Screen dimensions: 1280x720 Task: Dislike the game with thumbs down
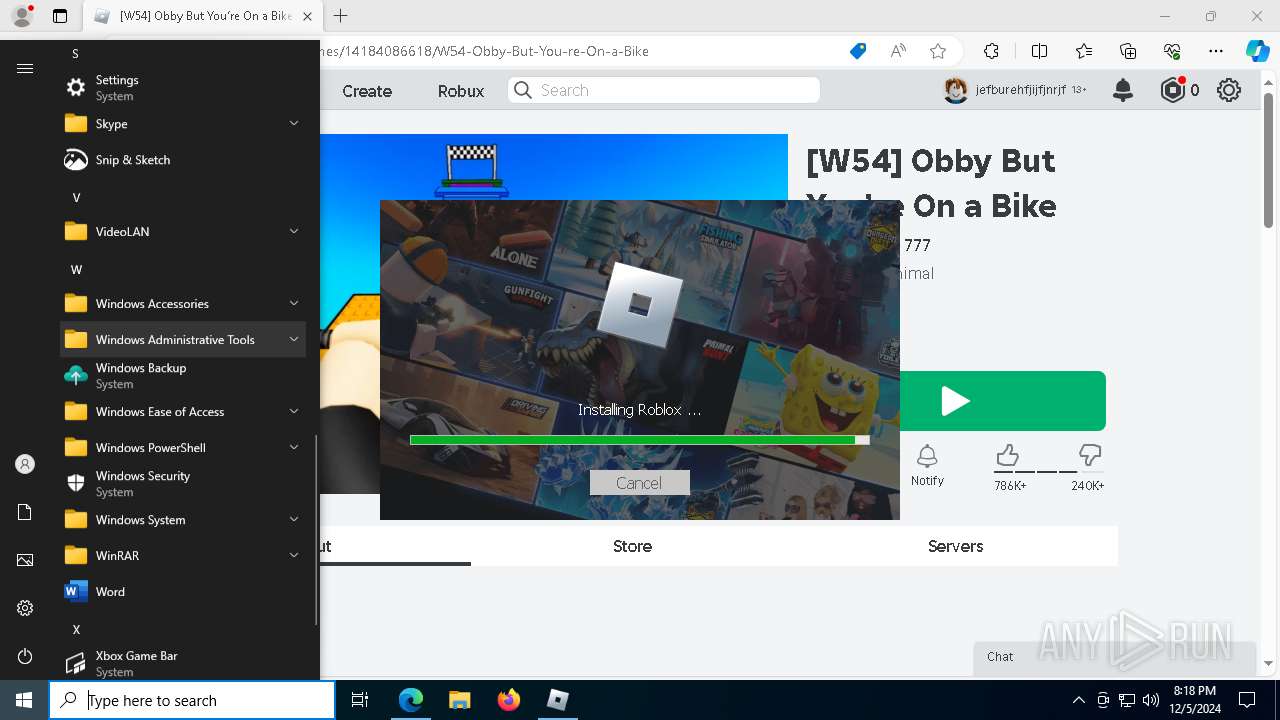click(x=1089, y=457)
